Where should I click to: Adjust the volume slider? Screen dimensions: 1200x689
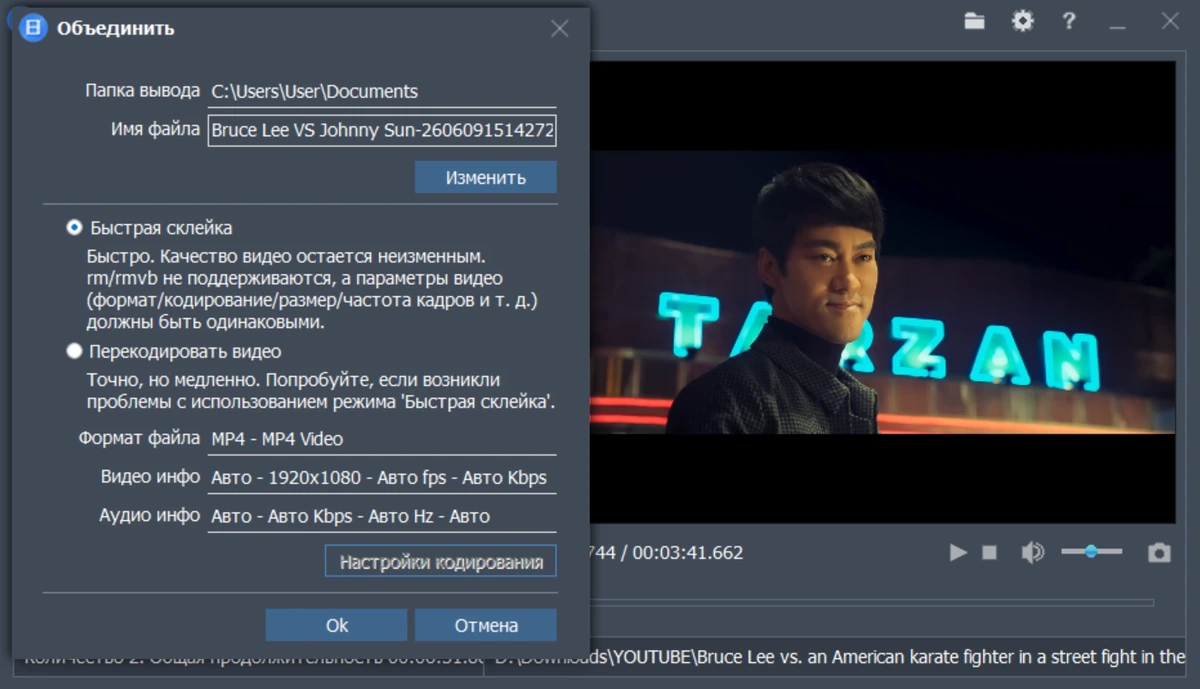coord(1091,552)
